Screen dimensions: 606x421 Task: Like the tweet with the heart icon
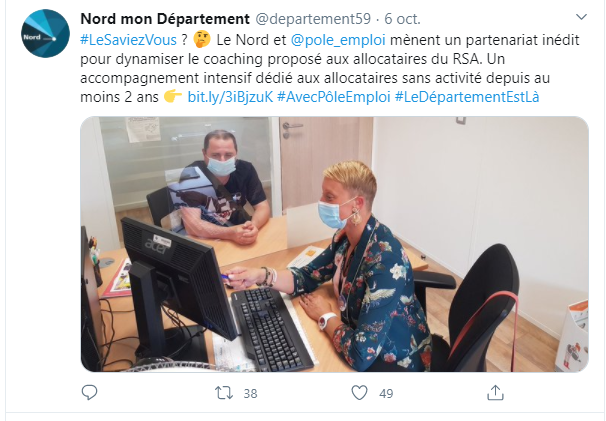click(359, 393)
